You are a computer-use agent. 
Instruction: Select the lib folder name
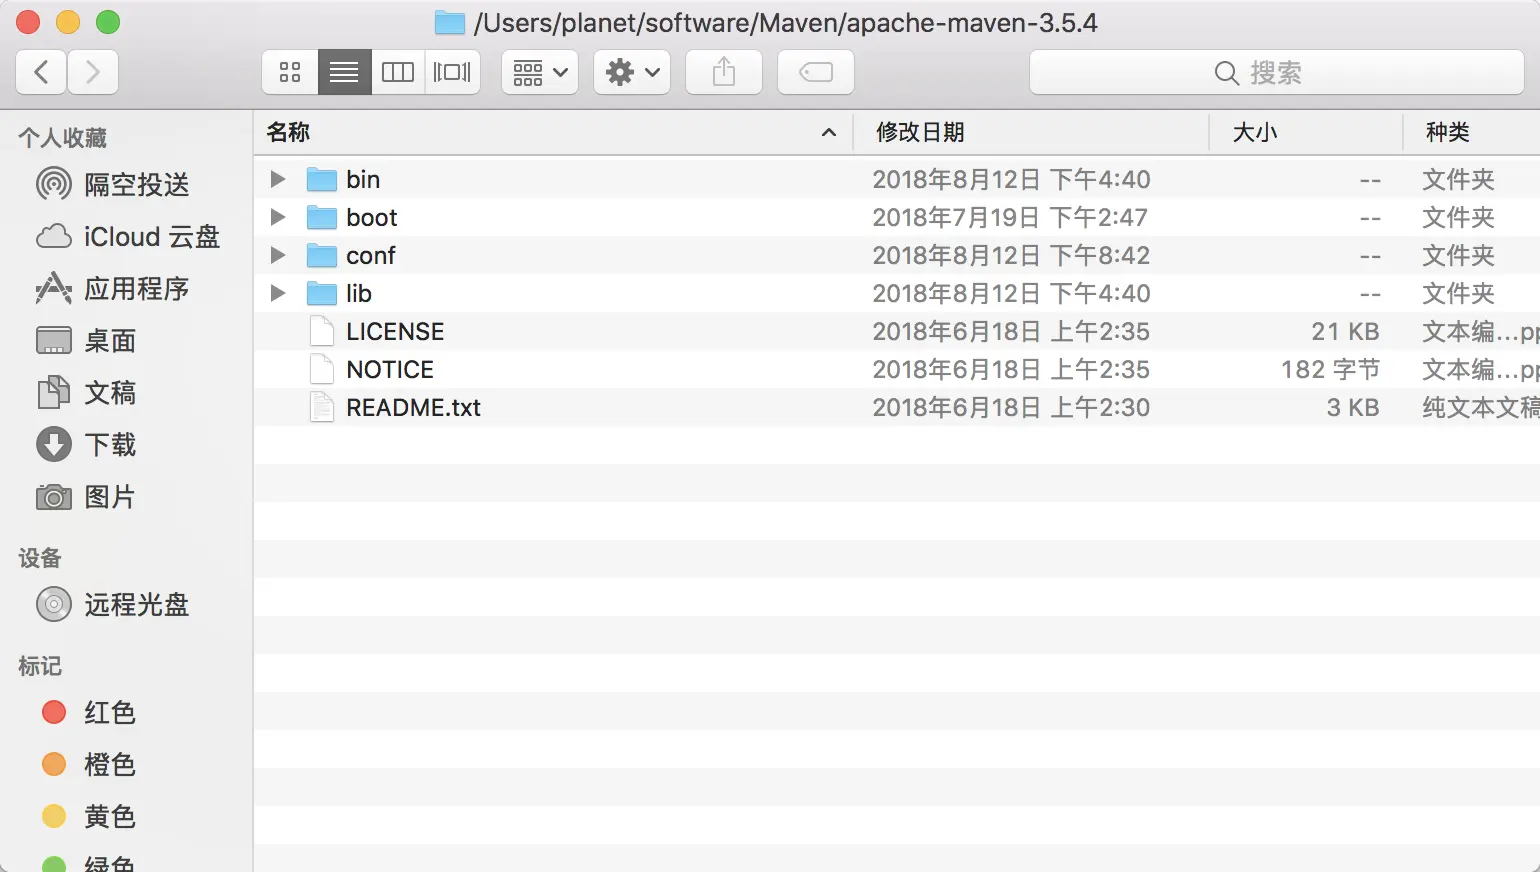pyautogui.click(x=359, y=293)
